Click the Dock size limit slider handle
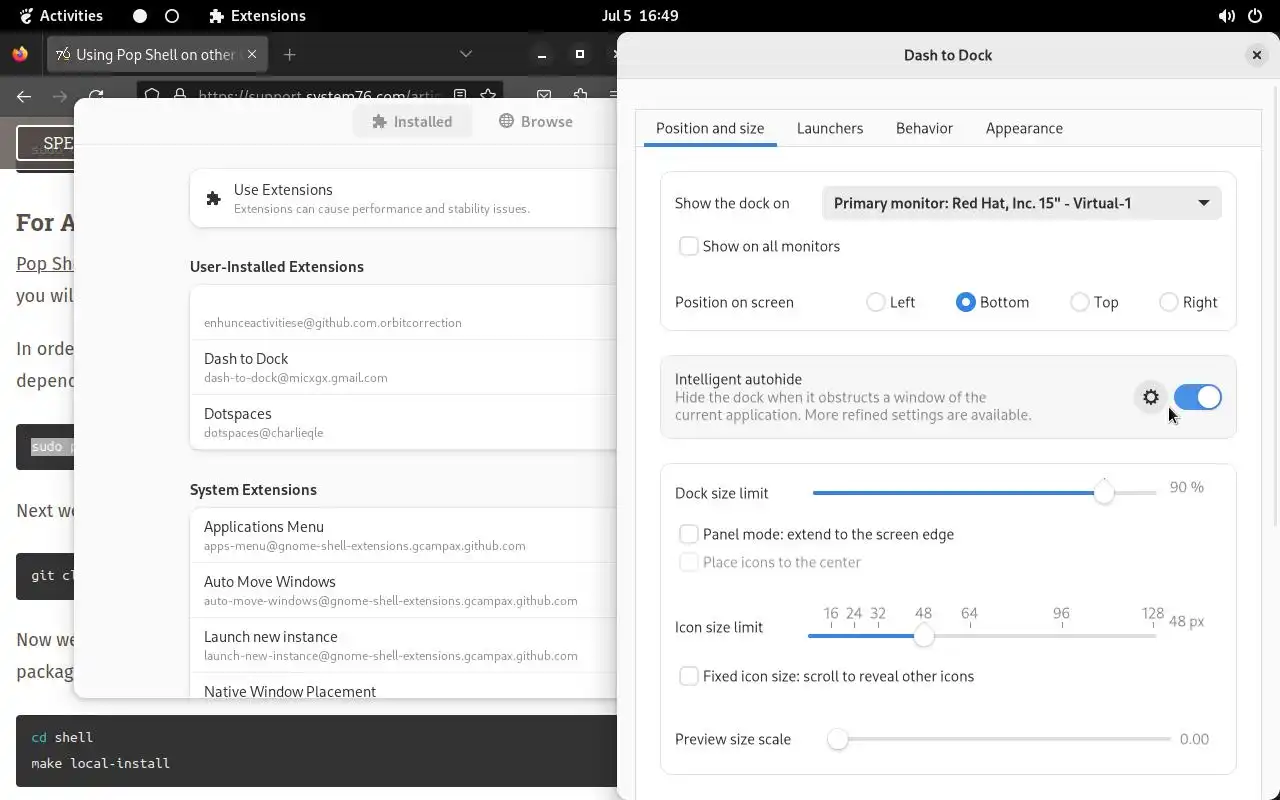The image size is (1280, 800). click(x=1104, y=493)
